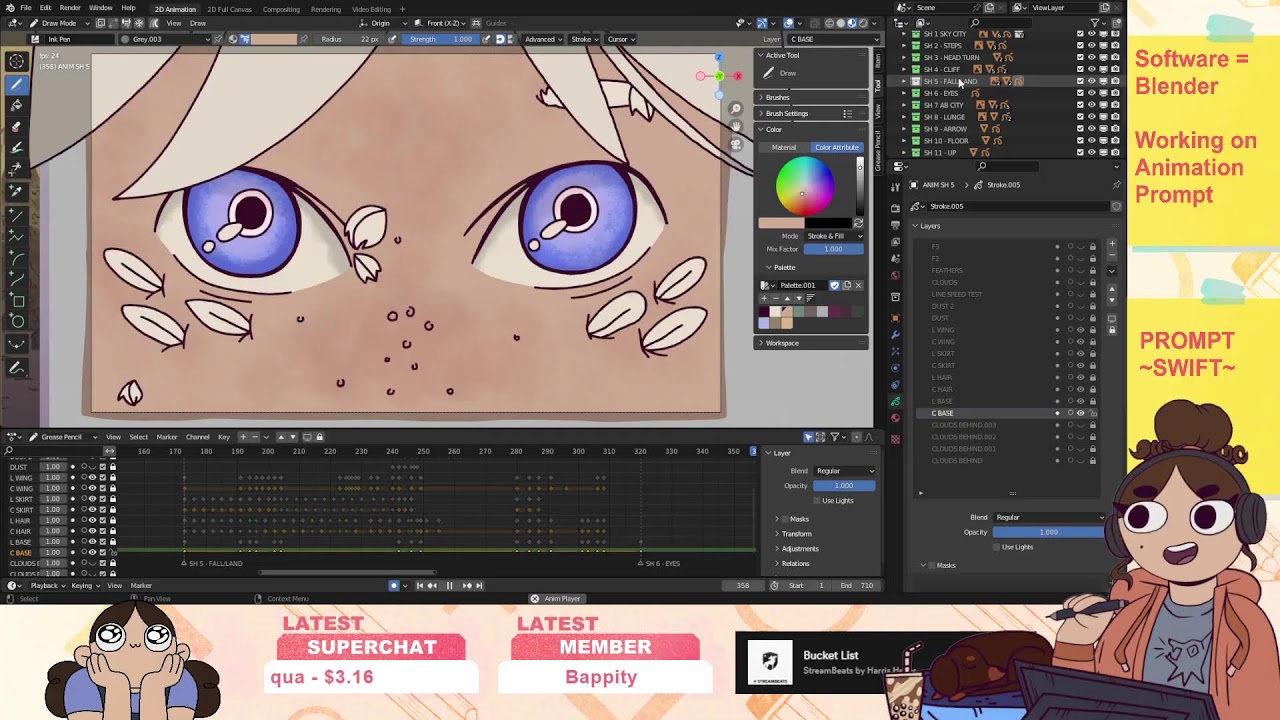The height and width of the screenshot is (720, 1280).
Task: Click the End frame field 710
Action: pyautogui.click(x=859, y=585)
